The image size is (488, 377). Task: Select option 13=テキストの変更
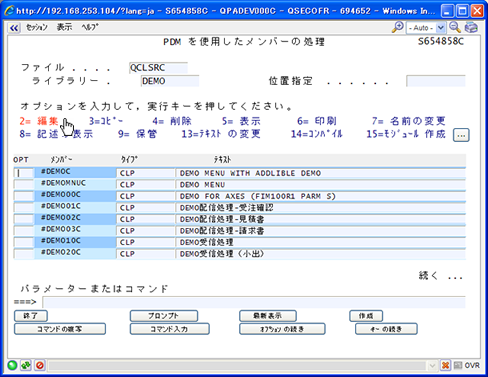click(221, 134)
